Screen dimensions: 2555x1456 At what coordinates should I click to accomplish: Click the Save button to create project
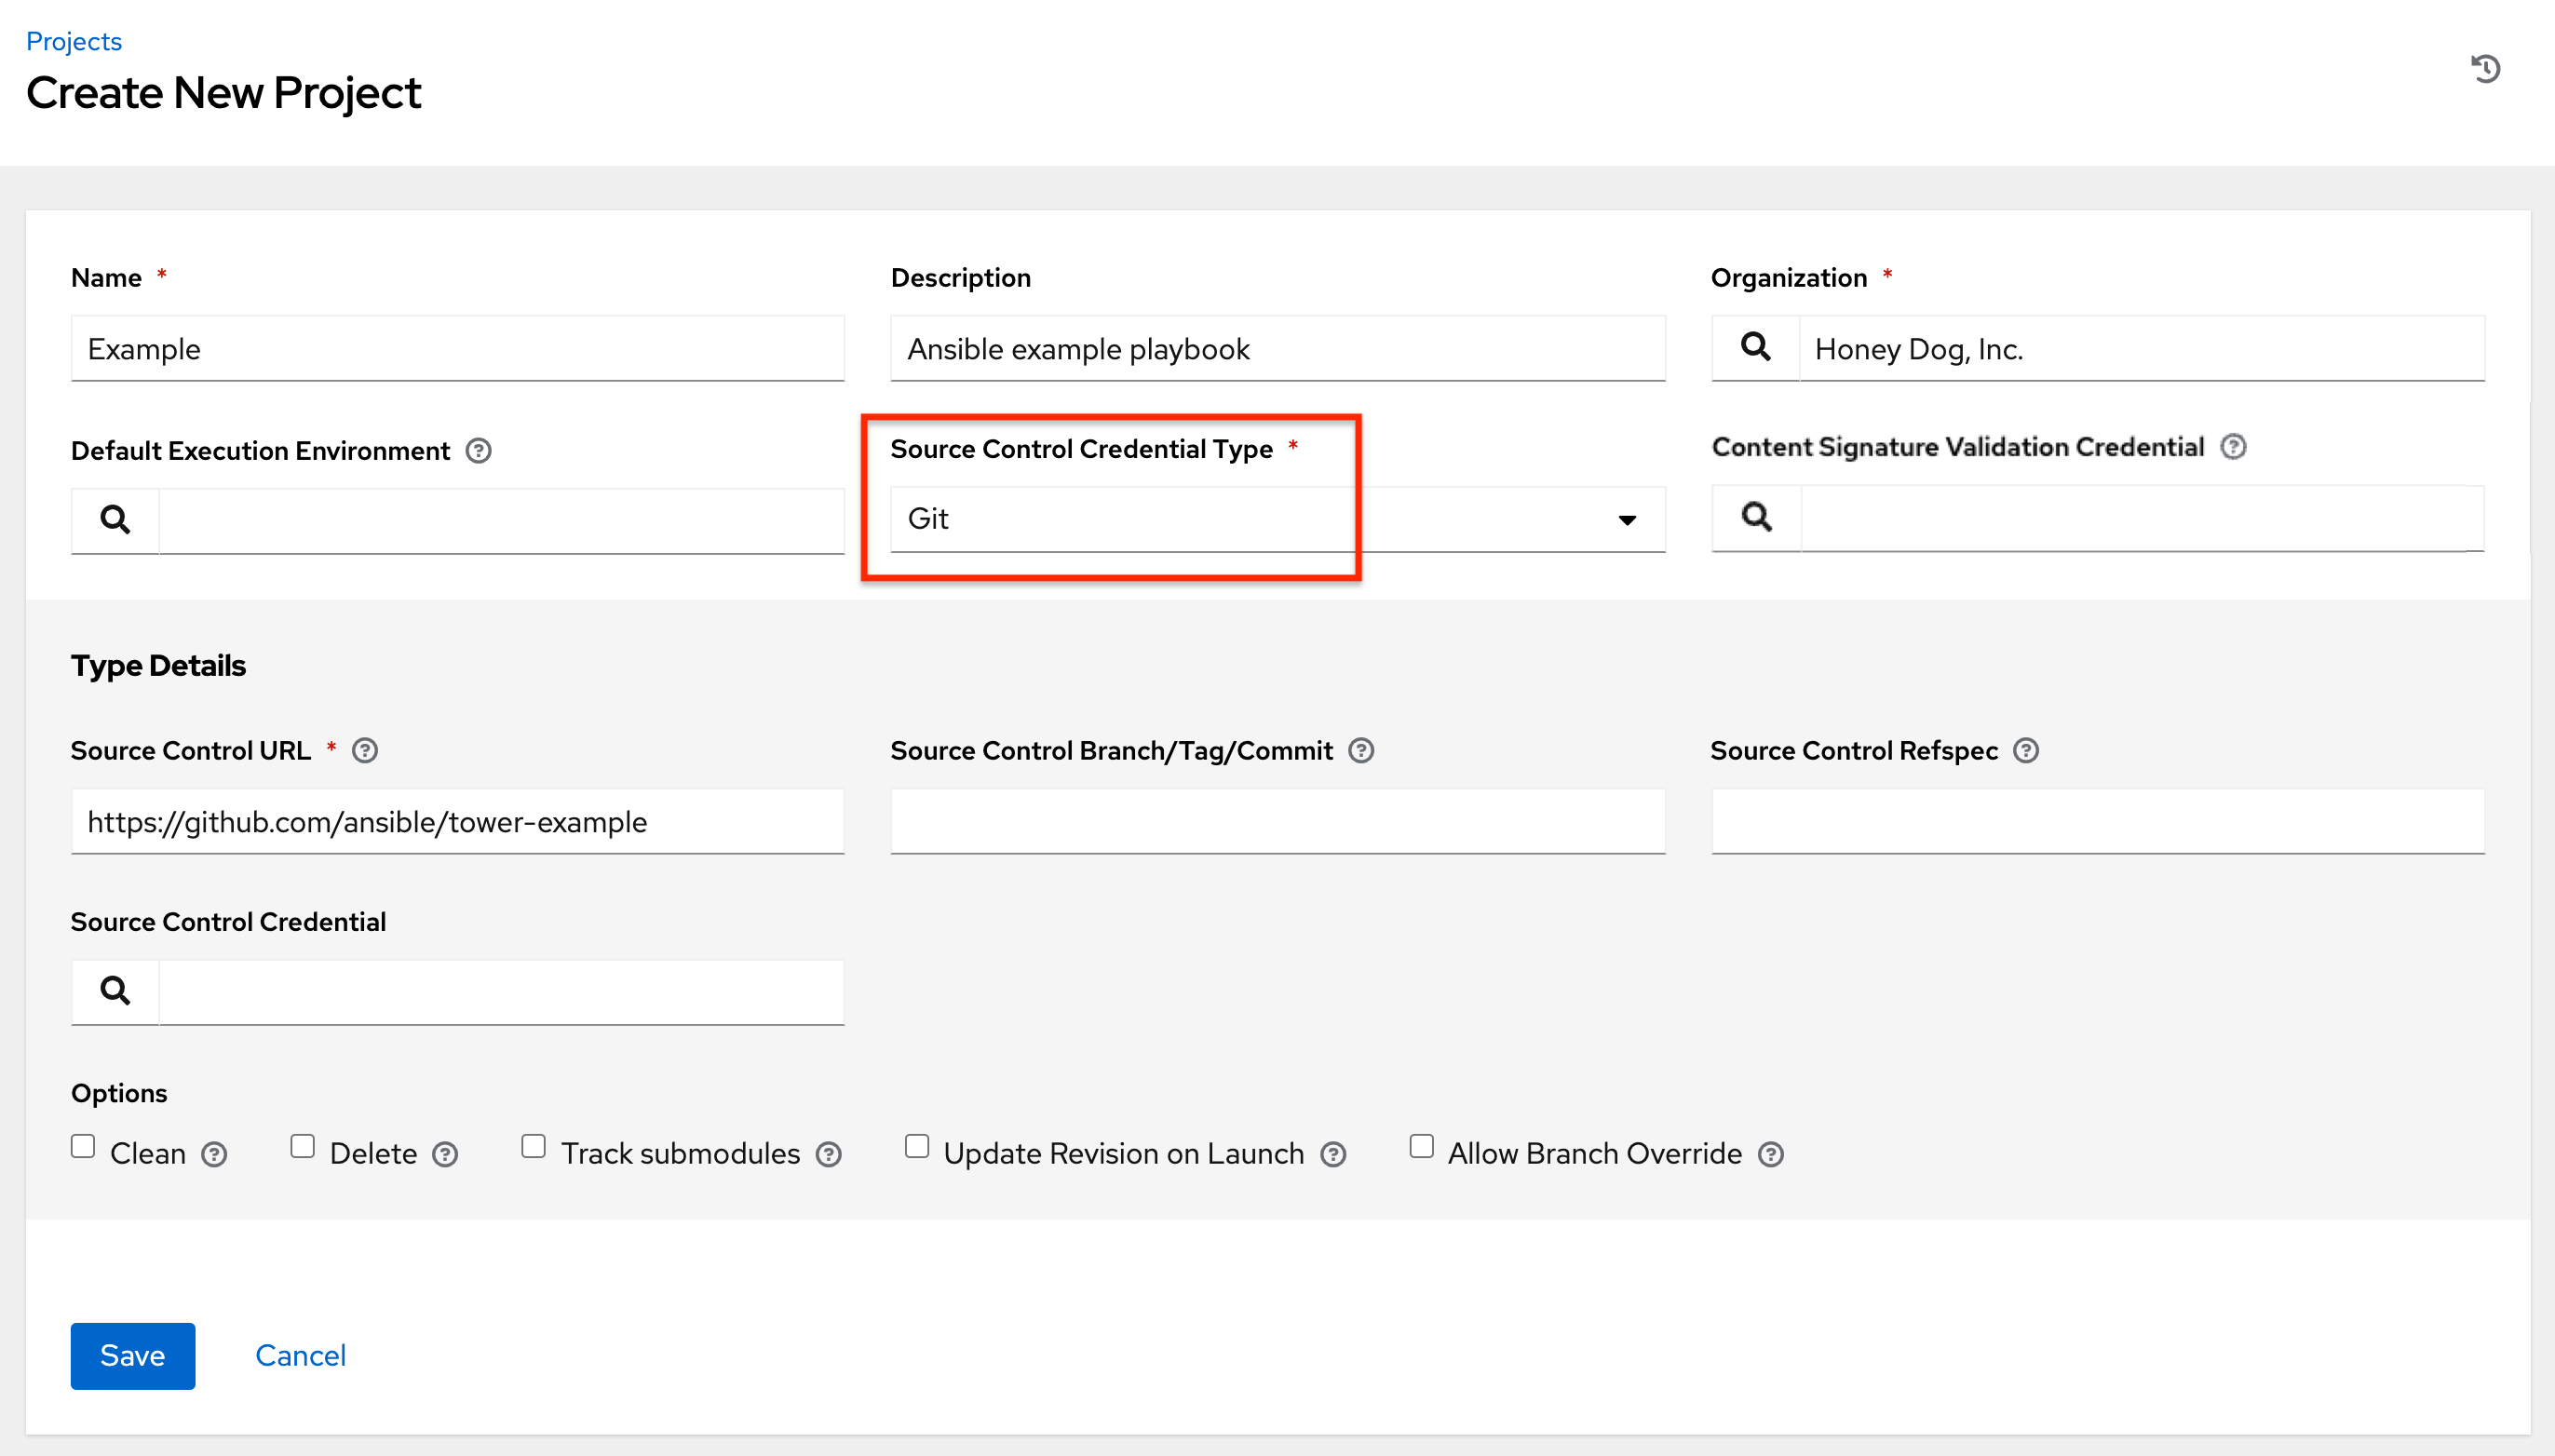pos(133,1355)
